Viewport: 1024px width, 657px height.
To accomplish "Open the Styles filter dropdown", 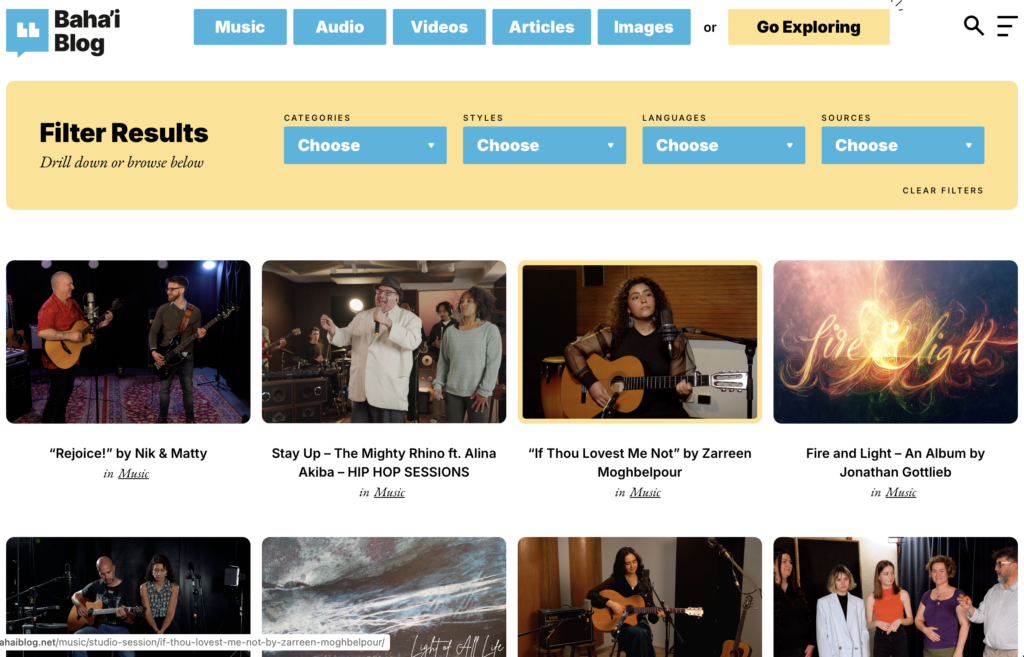I will point(544,145).
